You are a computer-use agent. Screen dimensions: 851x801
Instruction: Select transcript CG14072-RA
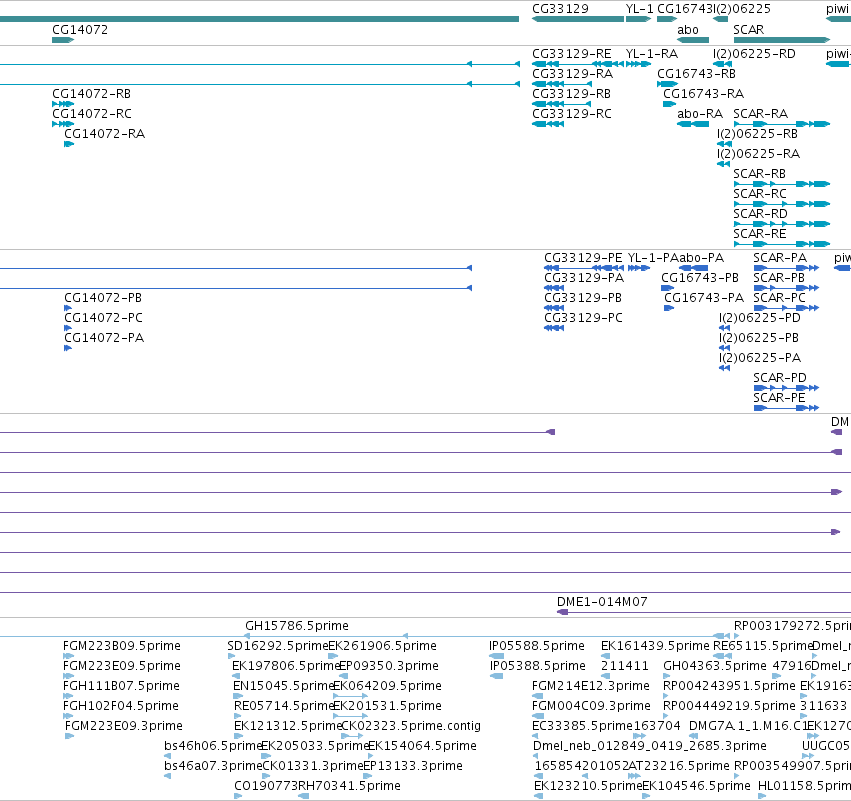(x=104, y=134)
